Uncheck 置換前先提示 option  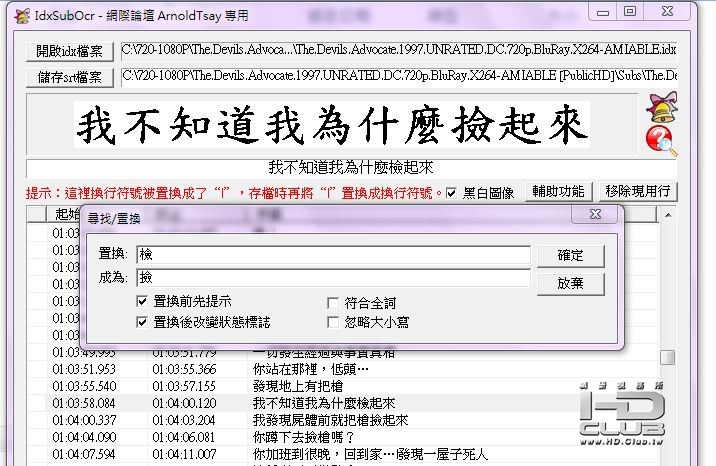pos(142,301)
